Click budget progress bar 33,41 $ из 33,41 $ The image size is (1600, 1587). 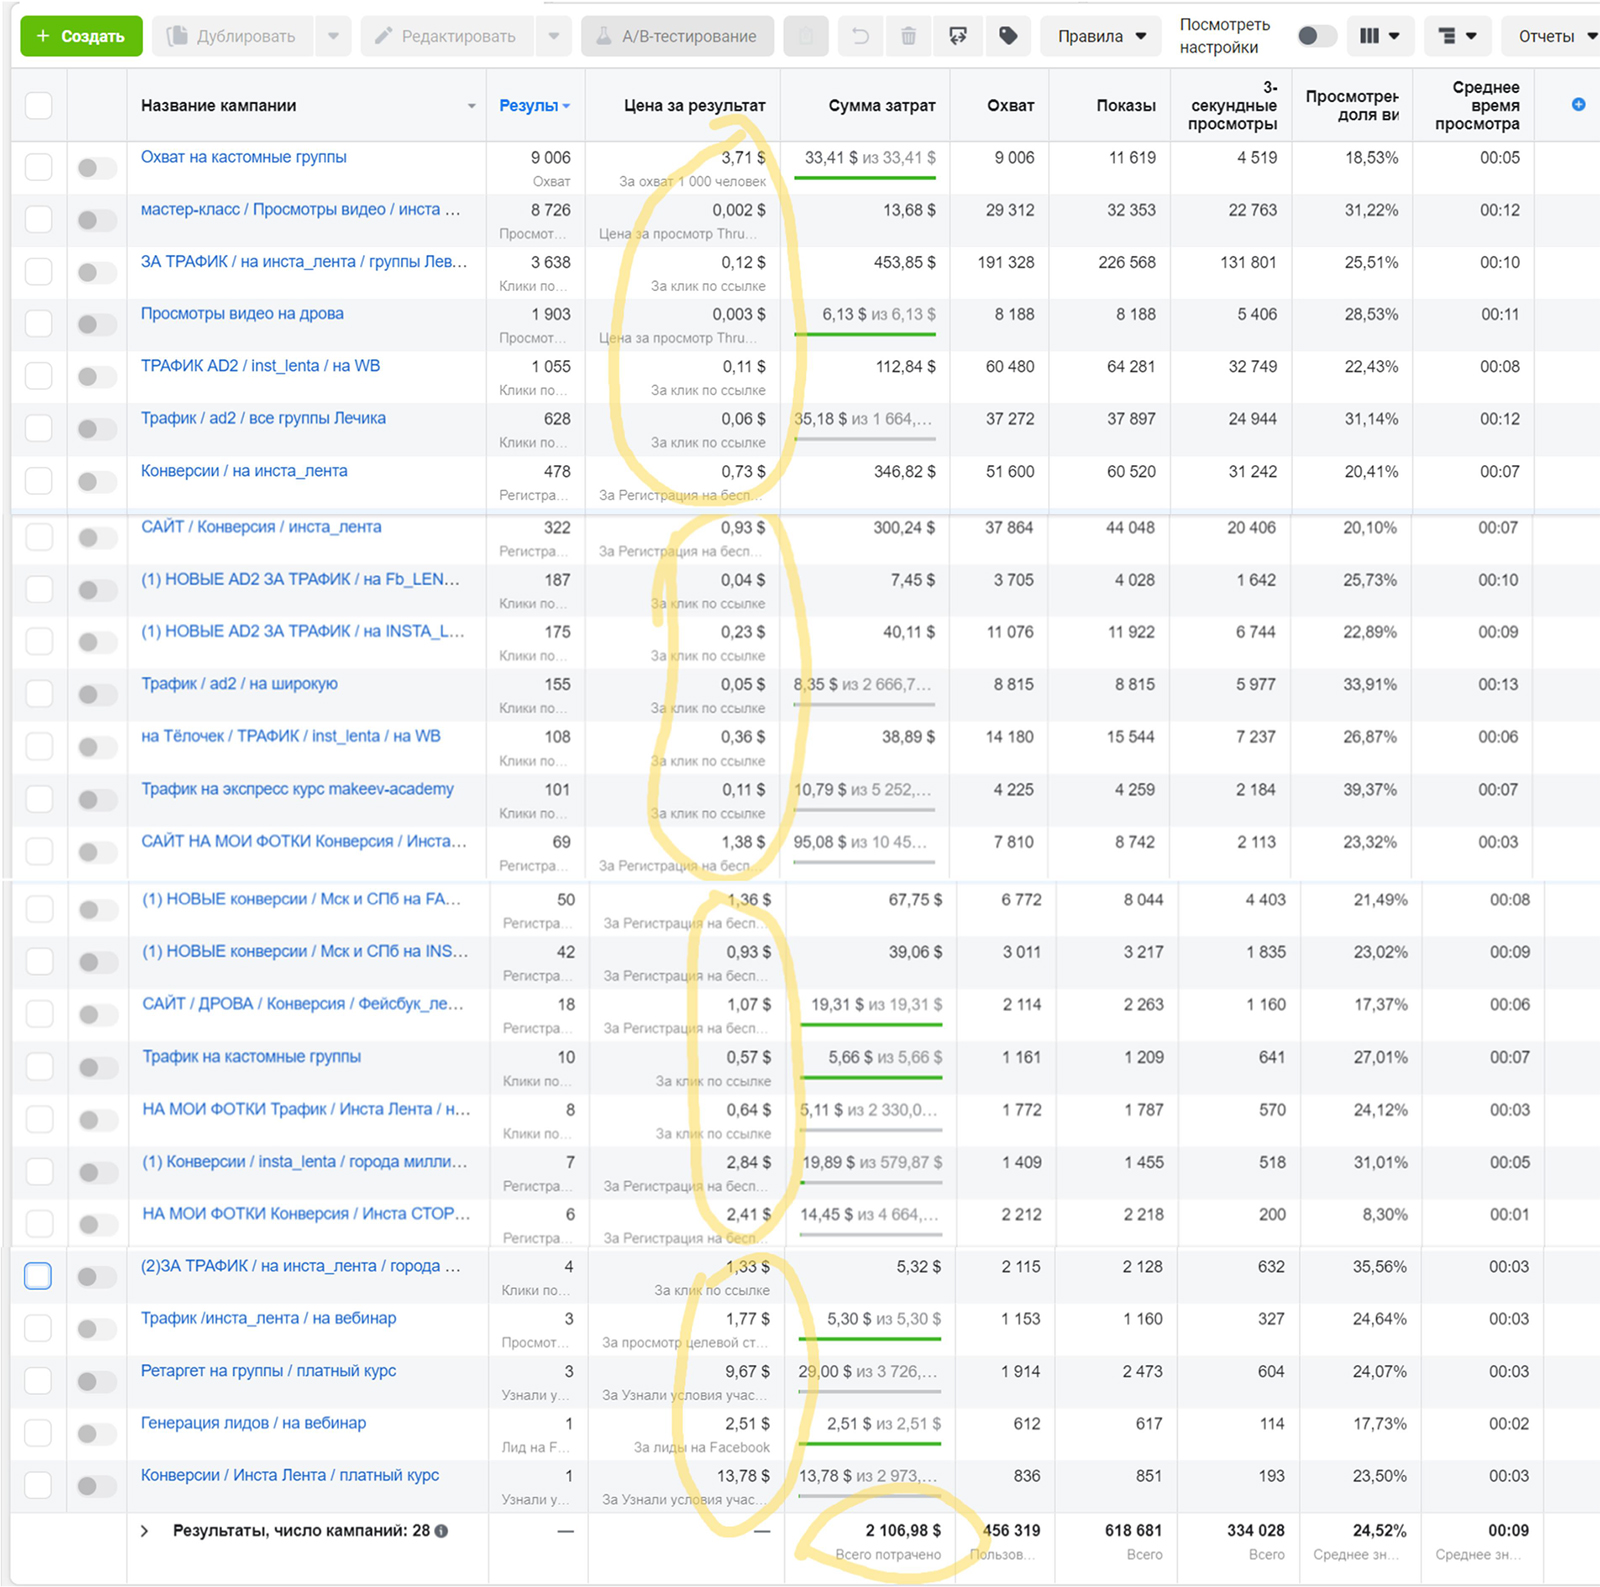(865, 178)
